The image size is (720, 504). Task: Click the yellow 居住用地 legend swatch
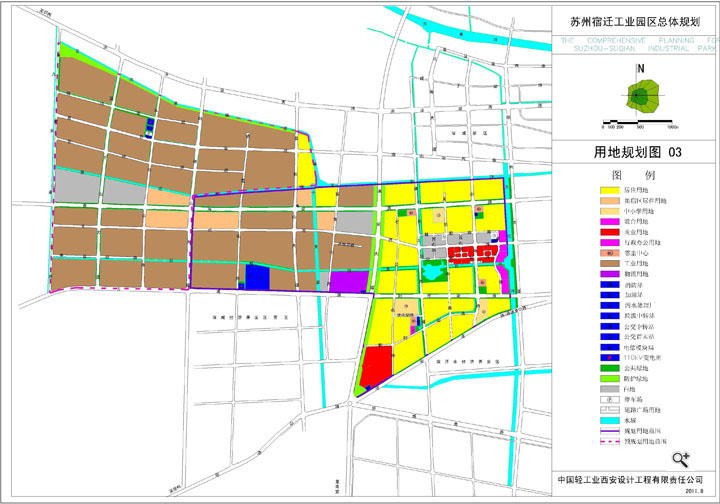(x=610, y=190)
